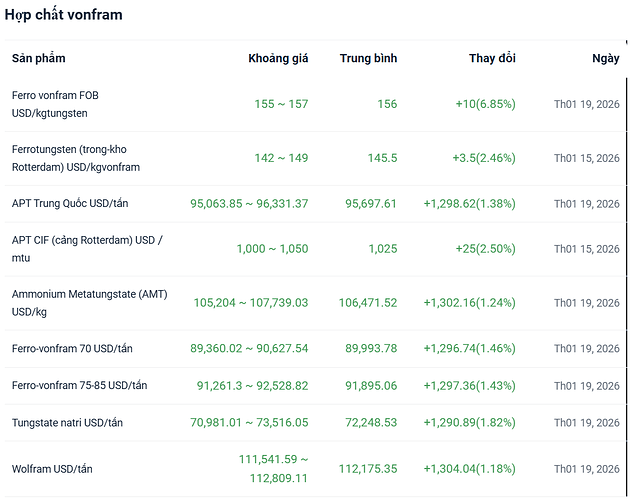Image resolution: width=635 pixels, height=500 pixels.
Task: Click the "Trung bình" column header
Action: click(368, 58)
